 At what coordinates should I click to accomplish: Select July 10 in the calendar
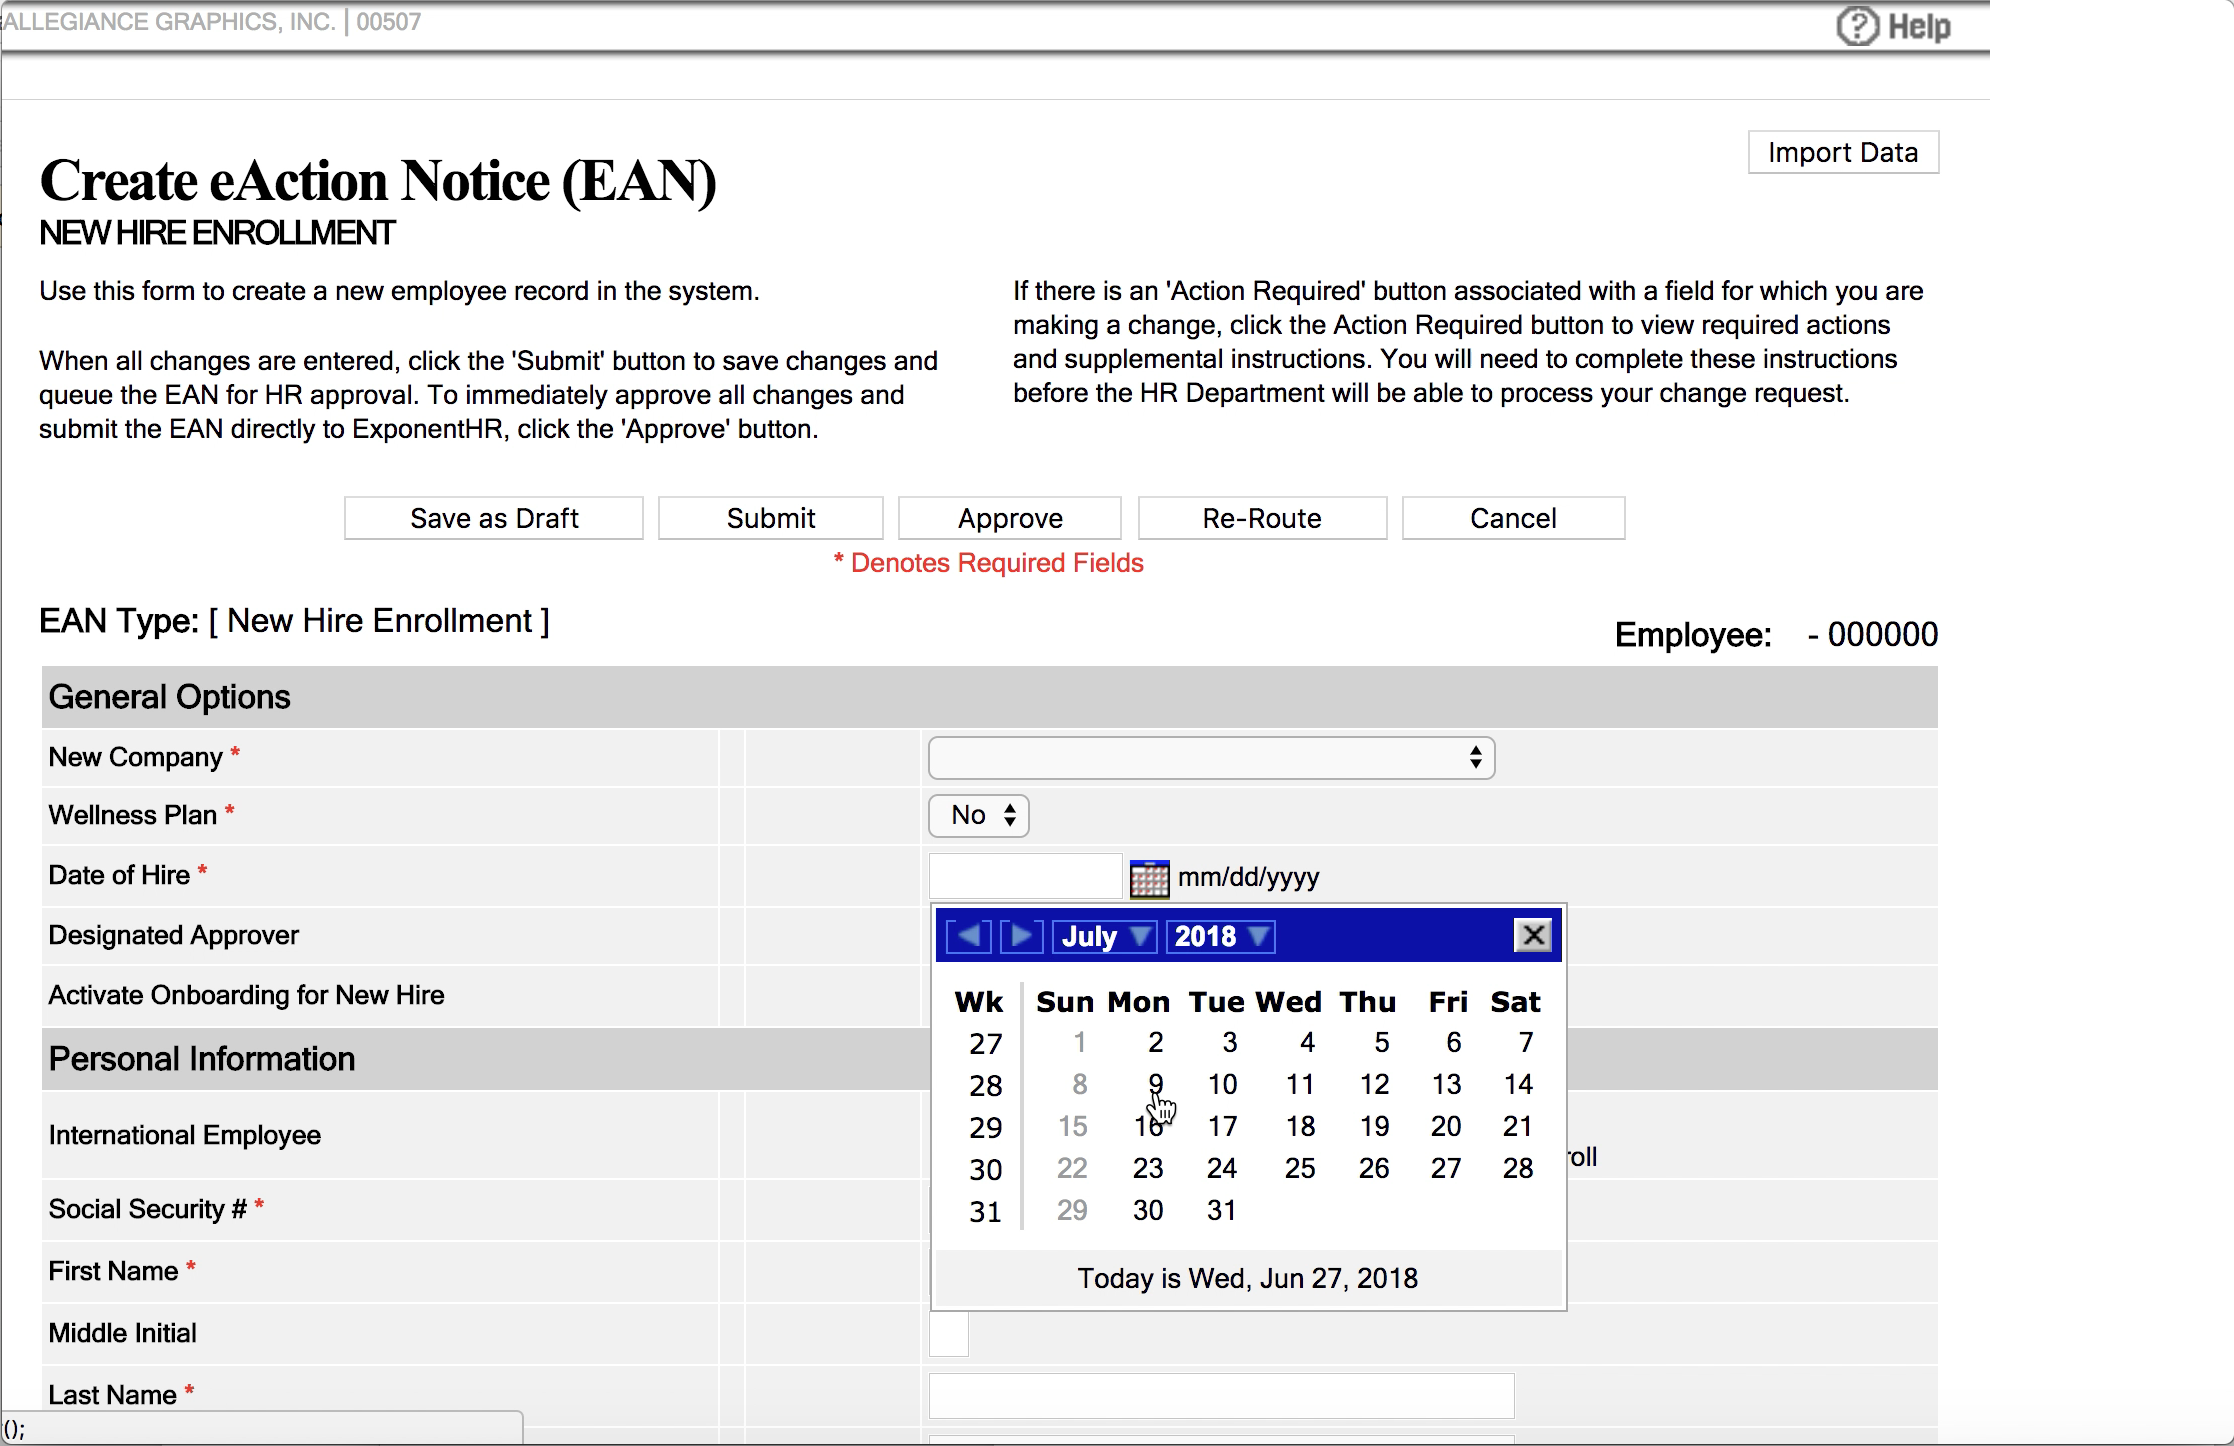[x=1222, y=1085]
